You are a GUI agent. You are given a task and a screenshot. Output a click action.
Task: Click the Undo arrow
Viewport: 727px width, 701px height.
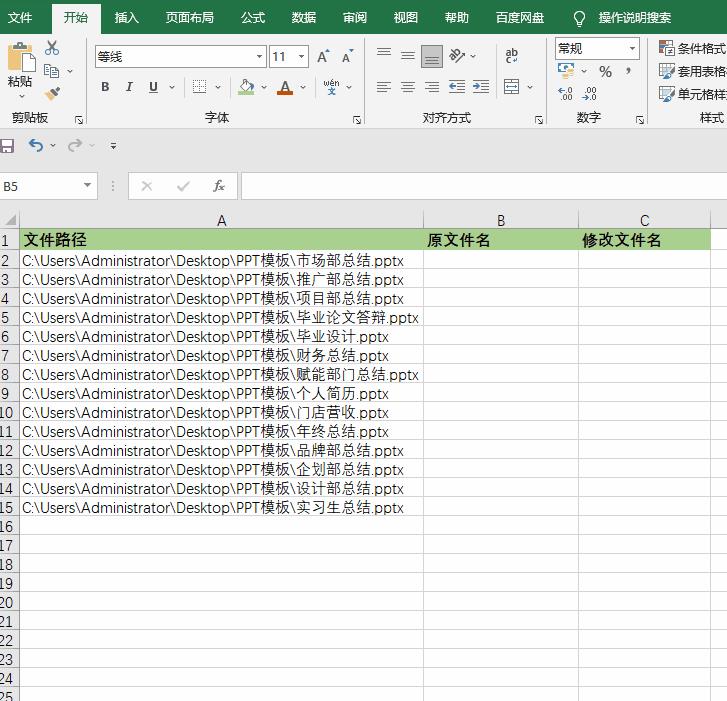click(36, 146)
